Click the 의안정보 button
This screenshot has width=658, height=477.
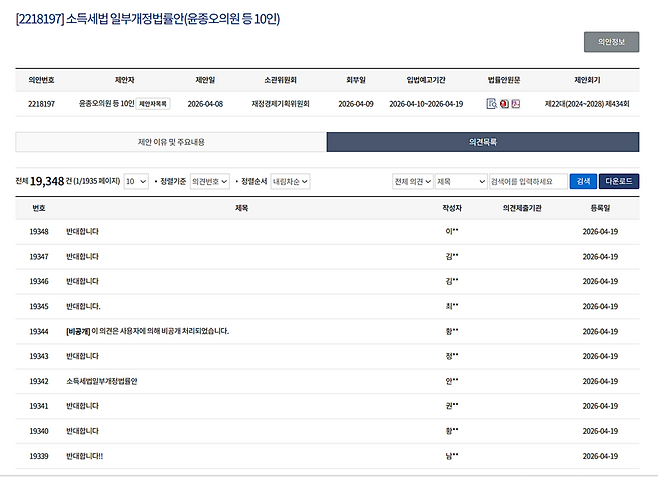(x=611, y=42)
